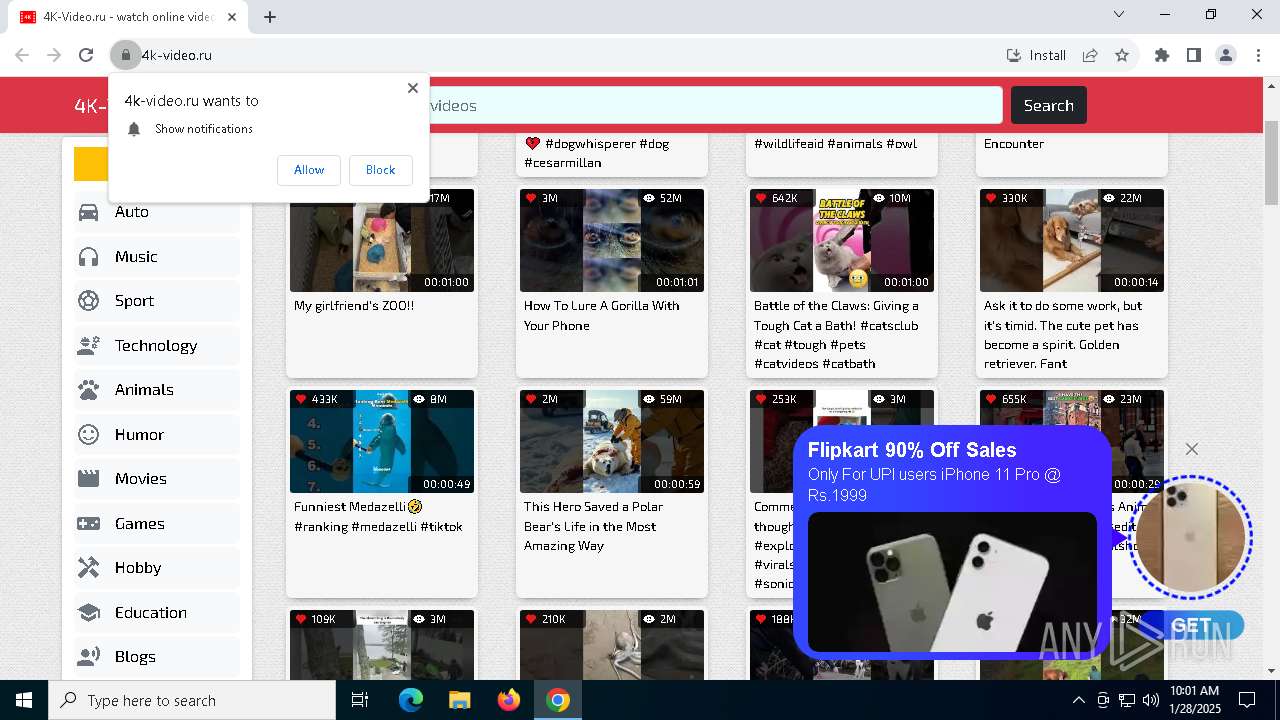Click the Windows taskbar search box

coord(192,700)
